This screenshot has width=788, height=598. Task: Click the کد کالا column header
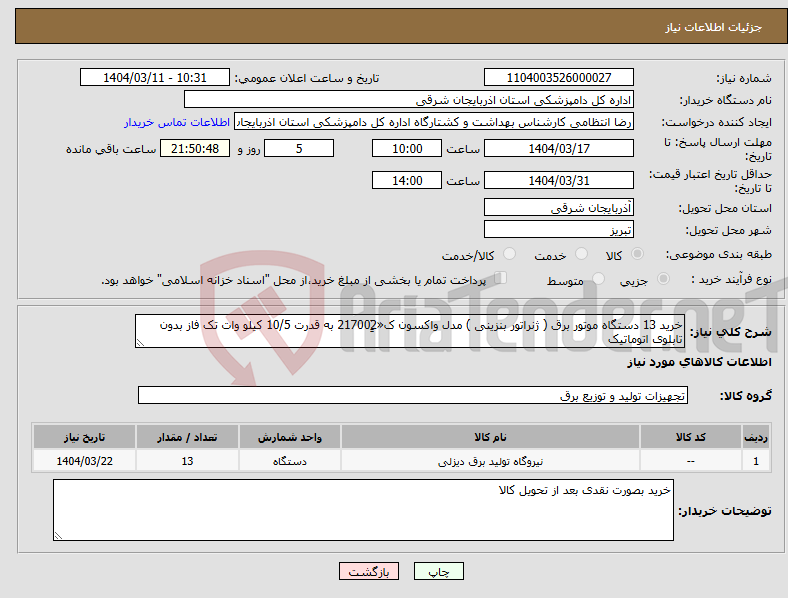[x=691, y=437]
